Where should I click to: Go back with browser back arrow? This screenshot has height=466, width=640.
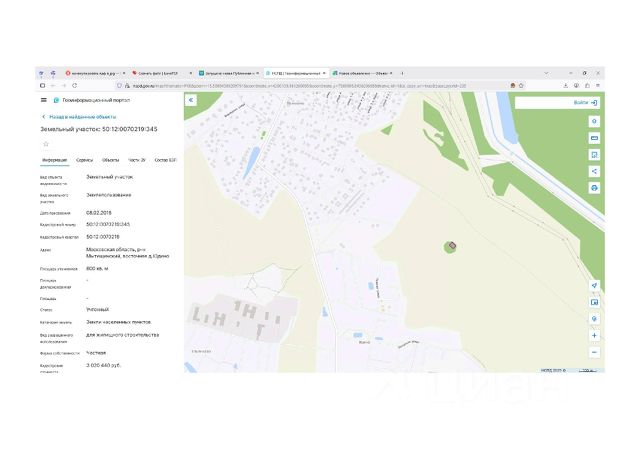coord(53,86)
